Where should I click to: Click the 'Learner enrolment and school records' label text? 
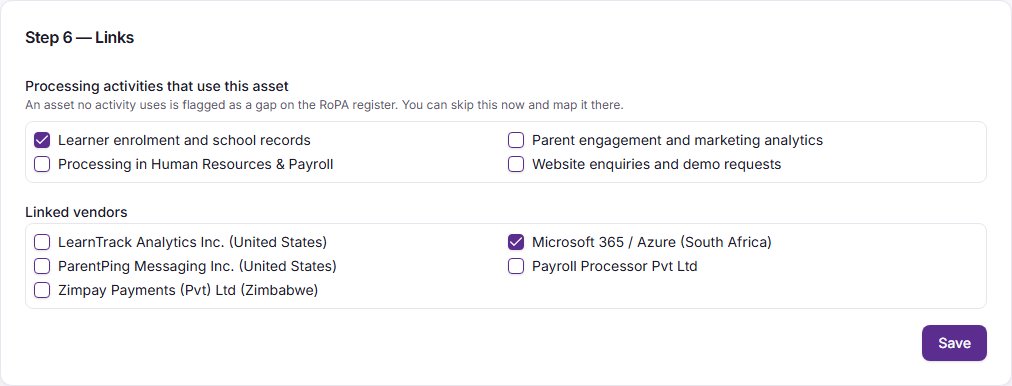[184, 140]
